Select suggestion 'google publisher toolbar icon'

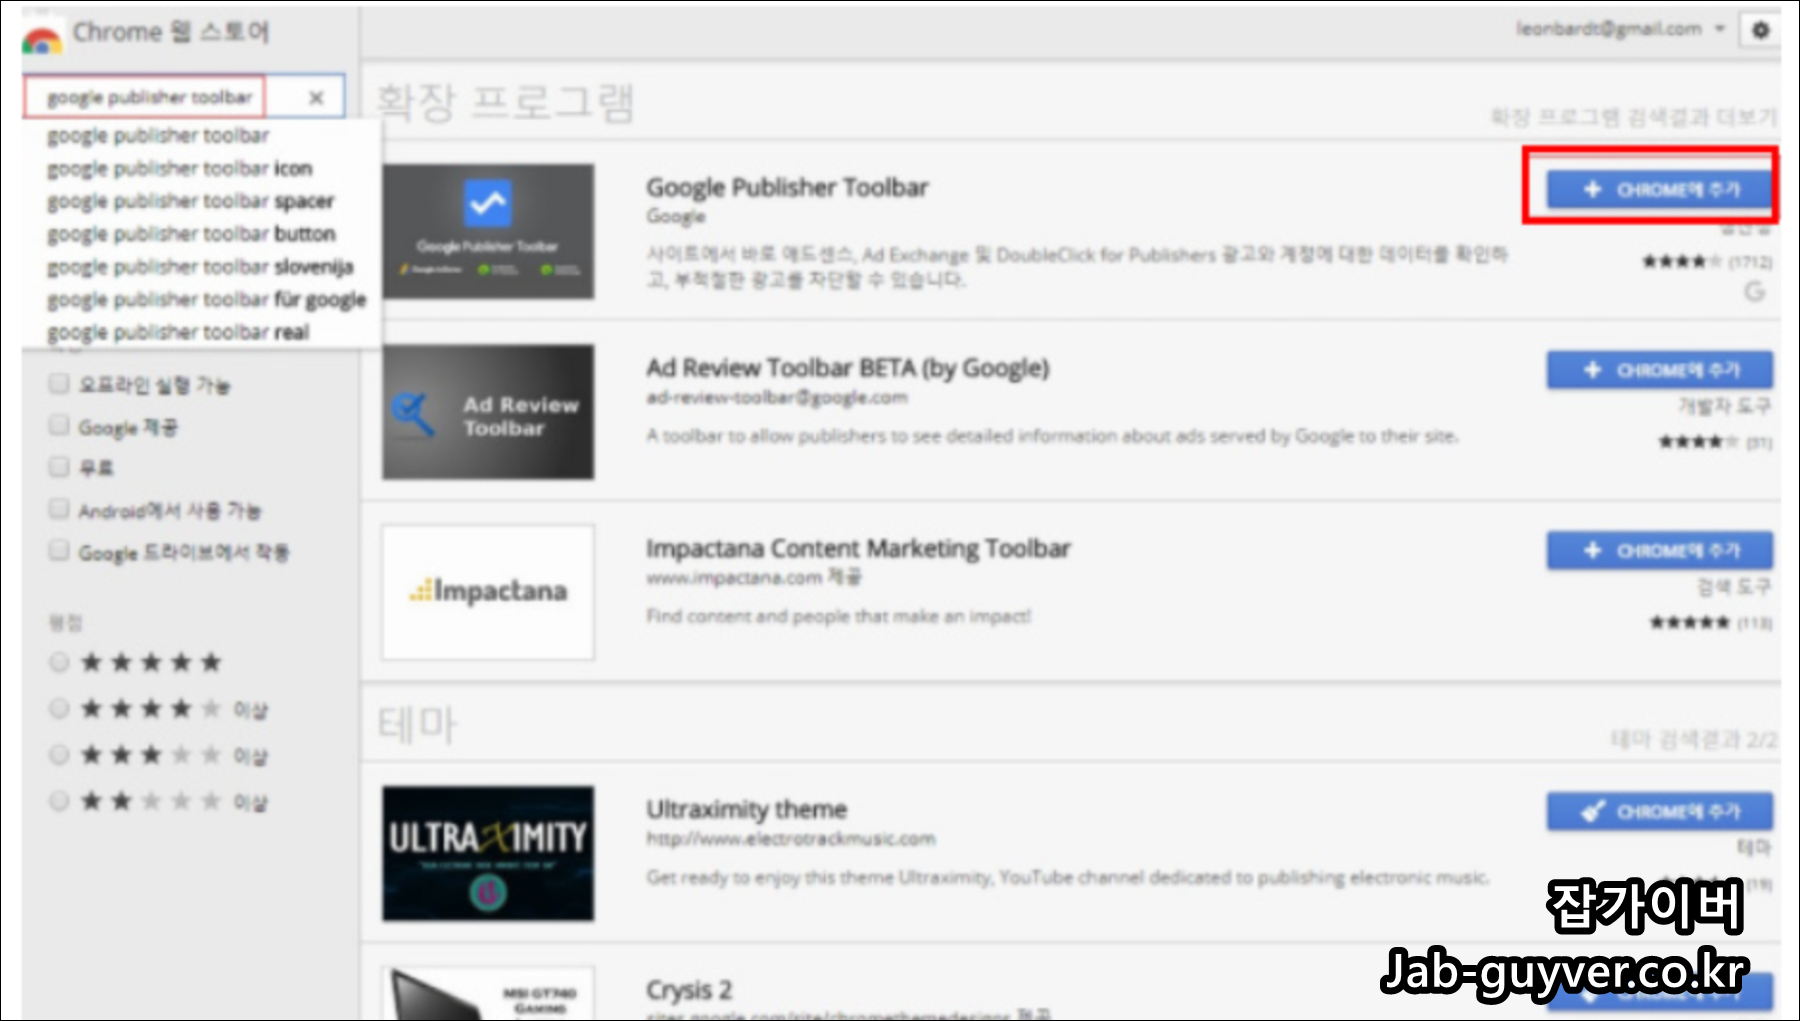point(180,168)
